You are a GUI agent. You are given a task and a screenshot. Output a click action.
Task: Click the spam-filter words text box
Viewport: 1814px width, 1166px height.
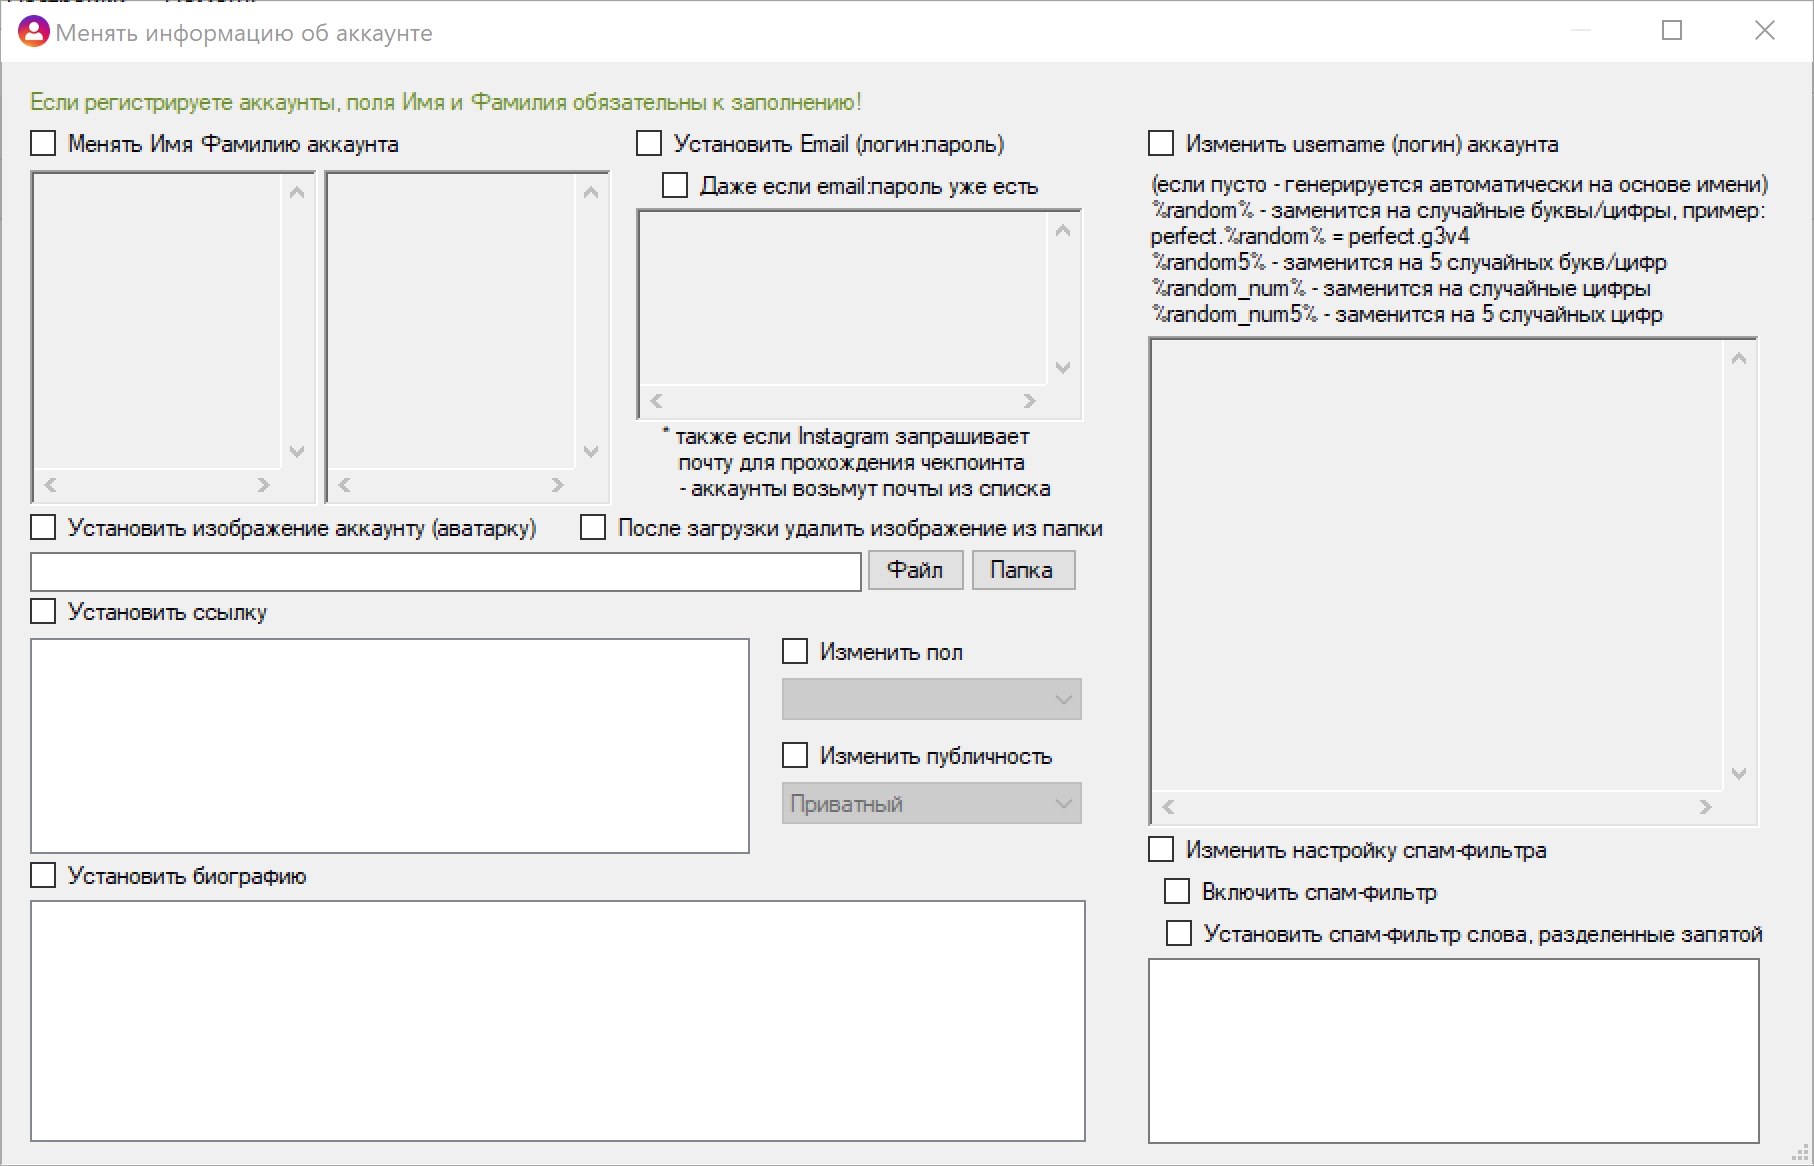pos(1454,1051)
